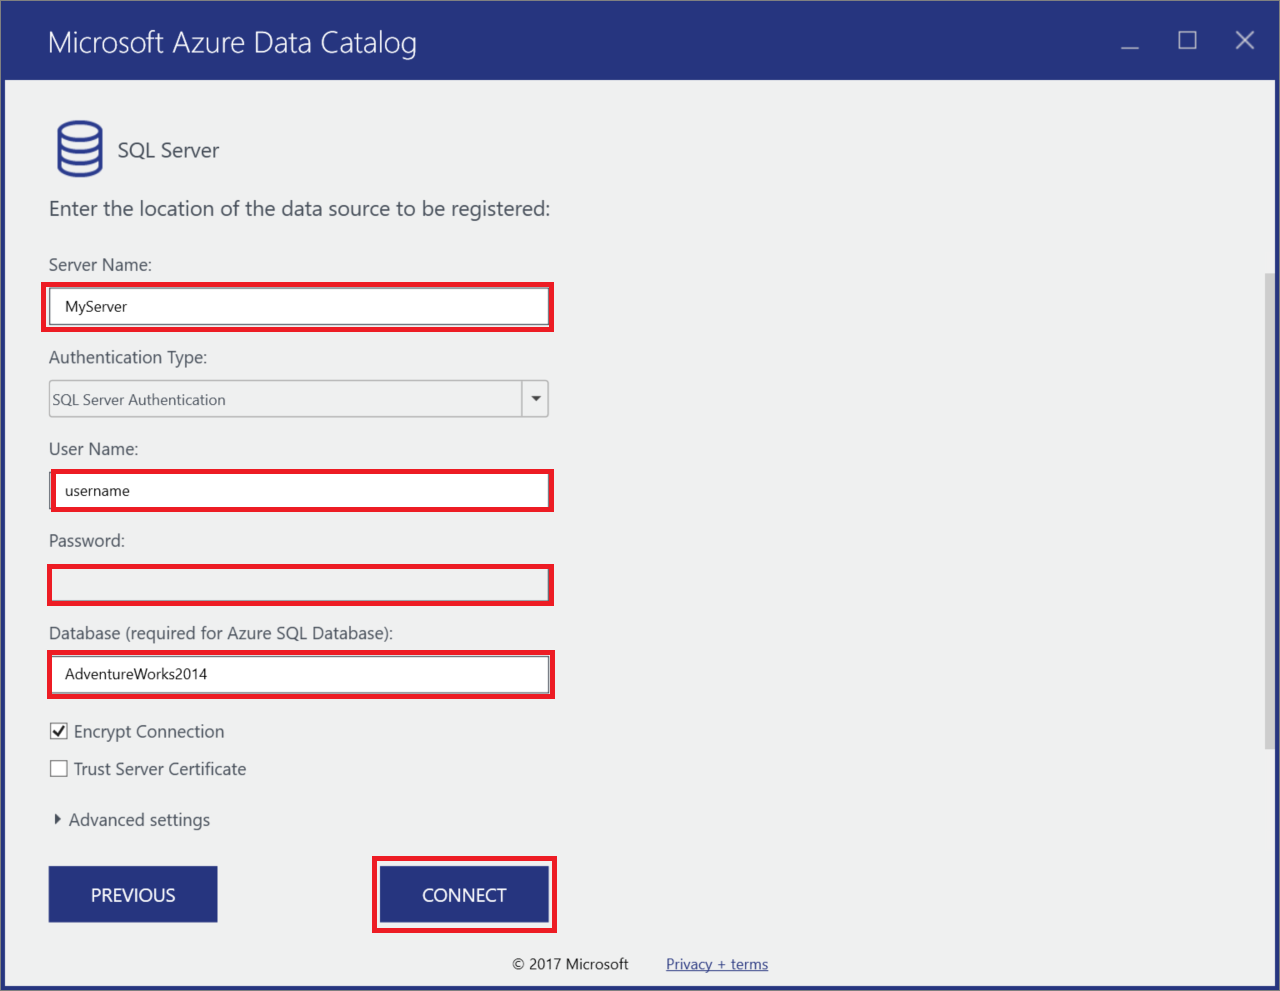Toggle the Encrypt Connection checkbox off
Viewport: 1280px width, 991px height.
click(58, 730)
